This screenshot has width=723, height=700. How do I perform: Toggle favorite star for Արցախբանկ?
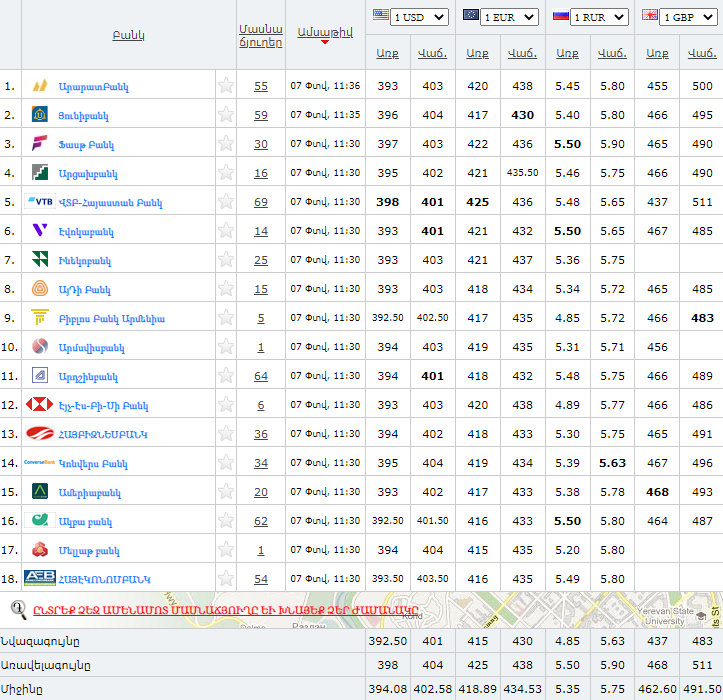(x=226, y=172)
